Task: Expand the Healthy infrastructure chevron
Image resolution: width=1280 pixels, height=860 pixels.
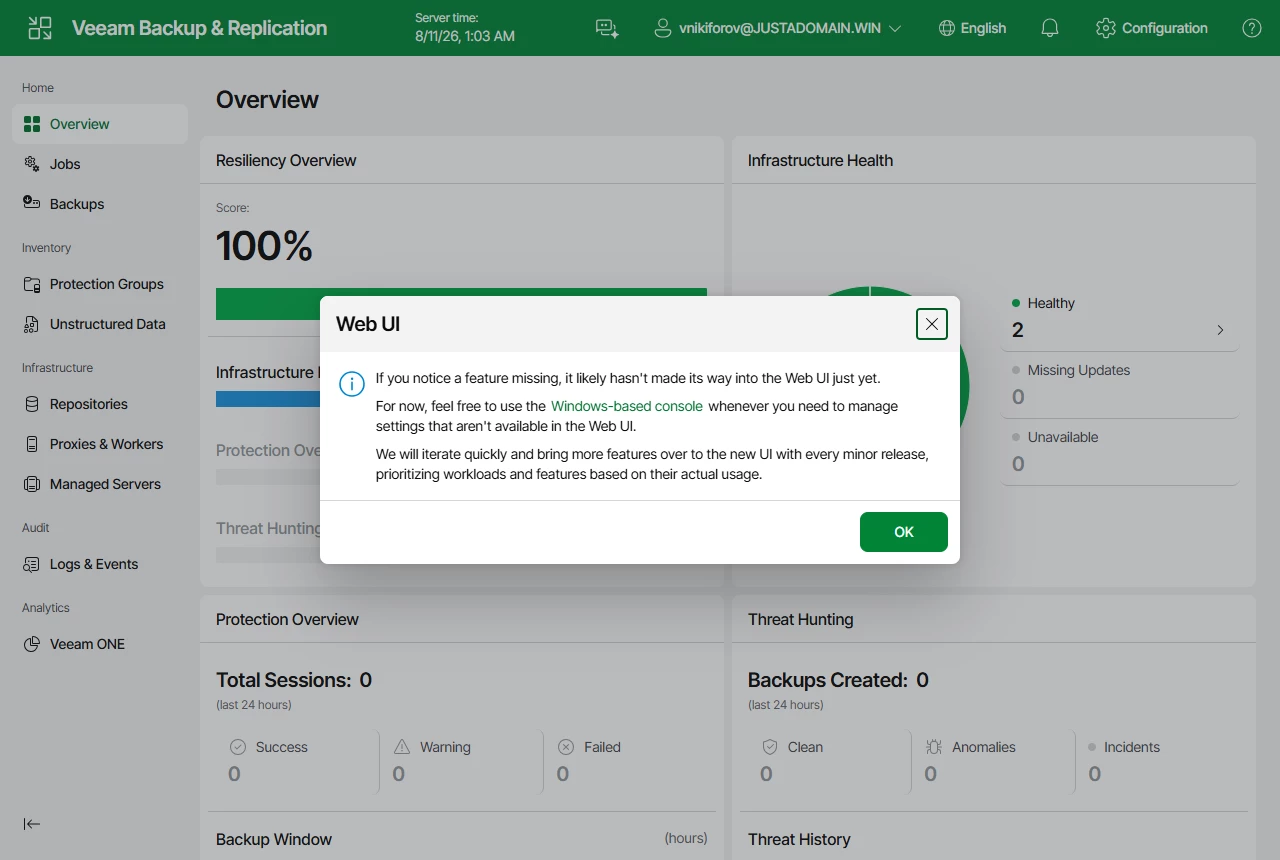Action: click(1220, 330)
